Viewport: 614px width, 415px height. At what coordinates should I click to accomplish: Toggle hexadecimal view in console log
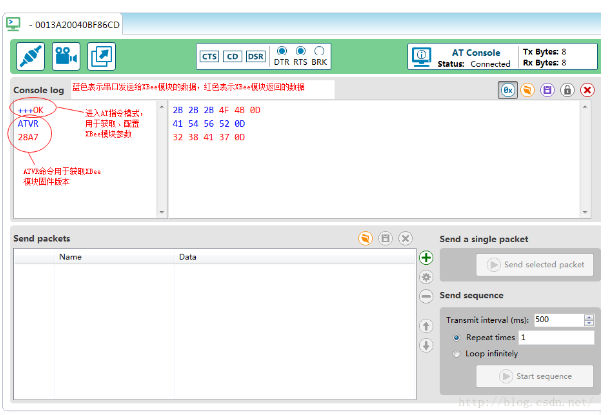508,90
